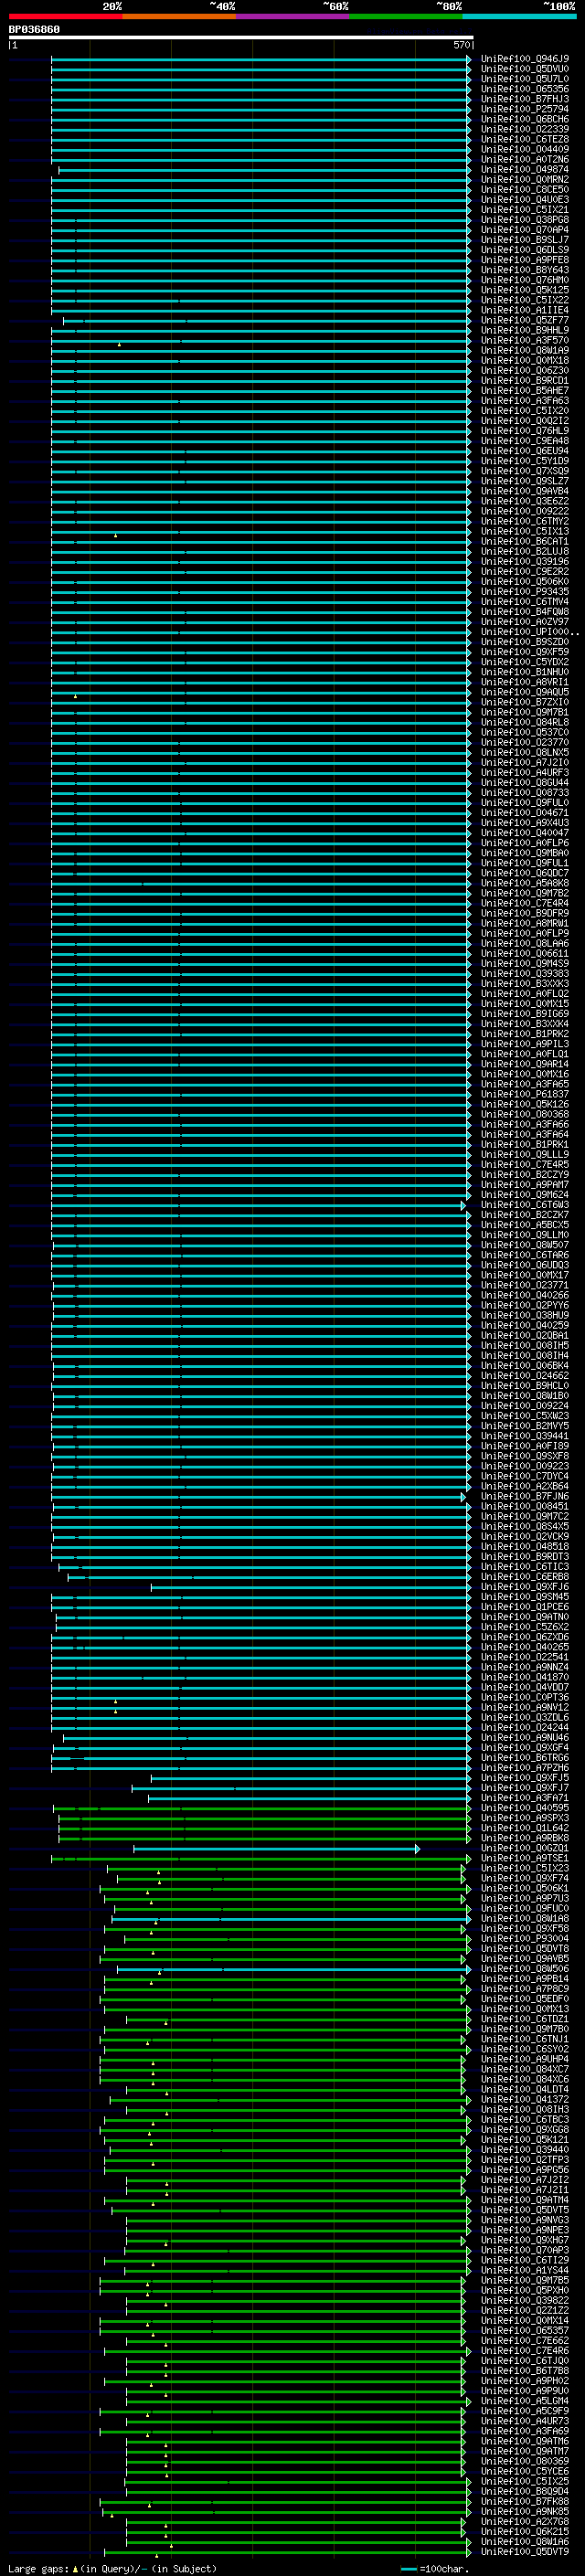Select the orange ~40% identity legend segment
This screenshot has height=2576, width=585.
pyautogui.click(x=180, y=16)
